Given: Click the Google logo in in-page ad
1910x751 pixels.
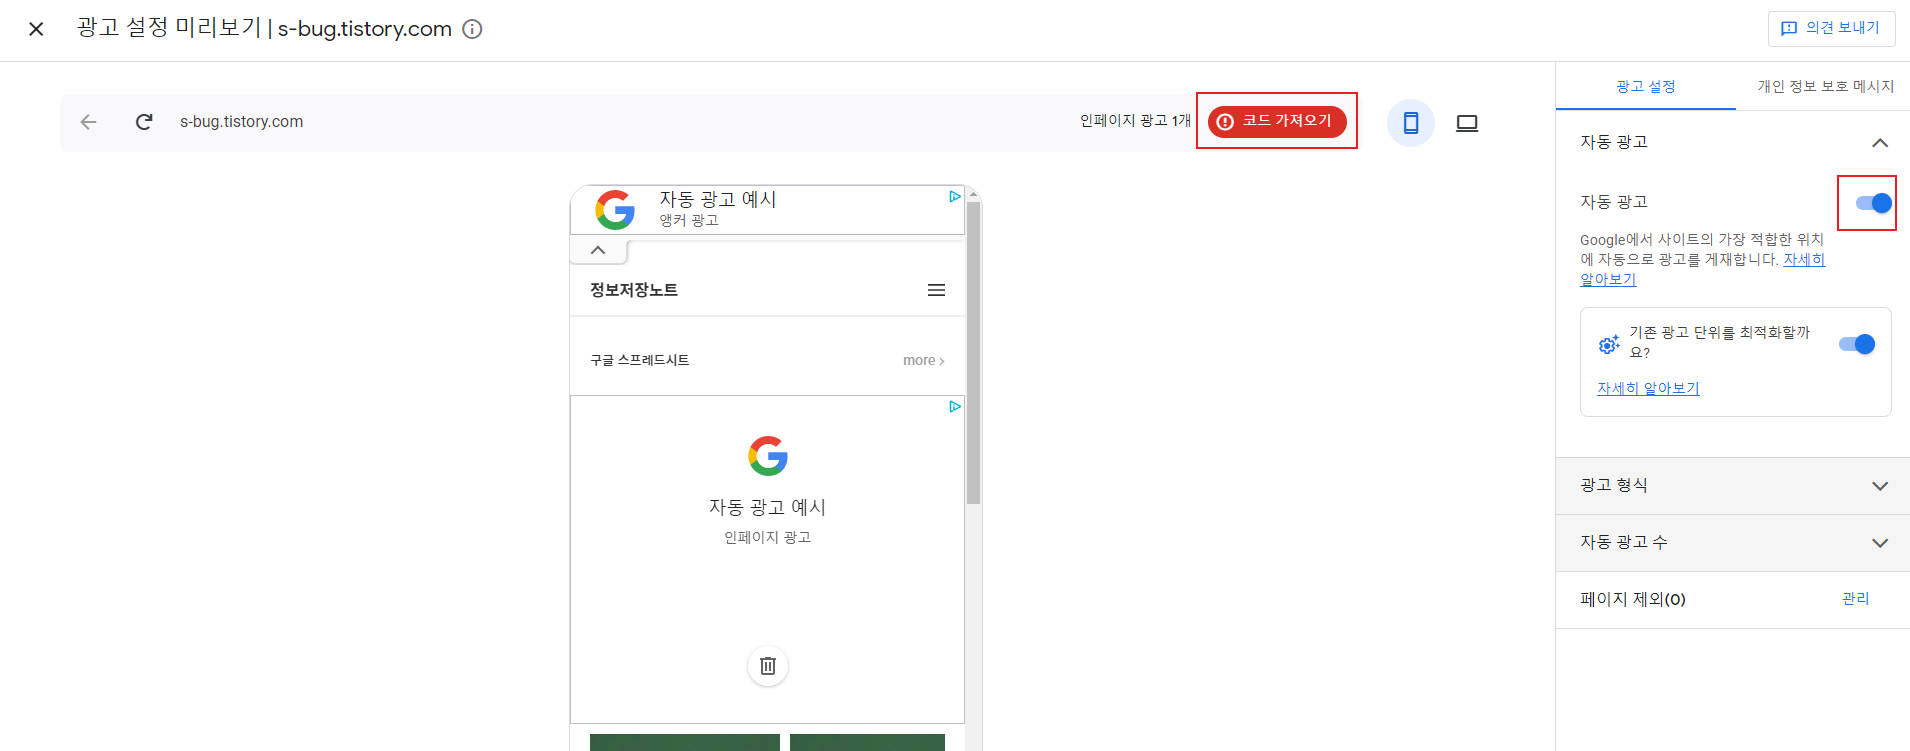Looking at the screenshot, I should (768, 456).
